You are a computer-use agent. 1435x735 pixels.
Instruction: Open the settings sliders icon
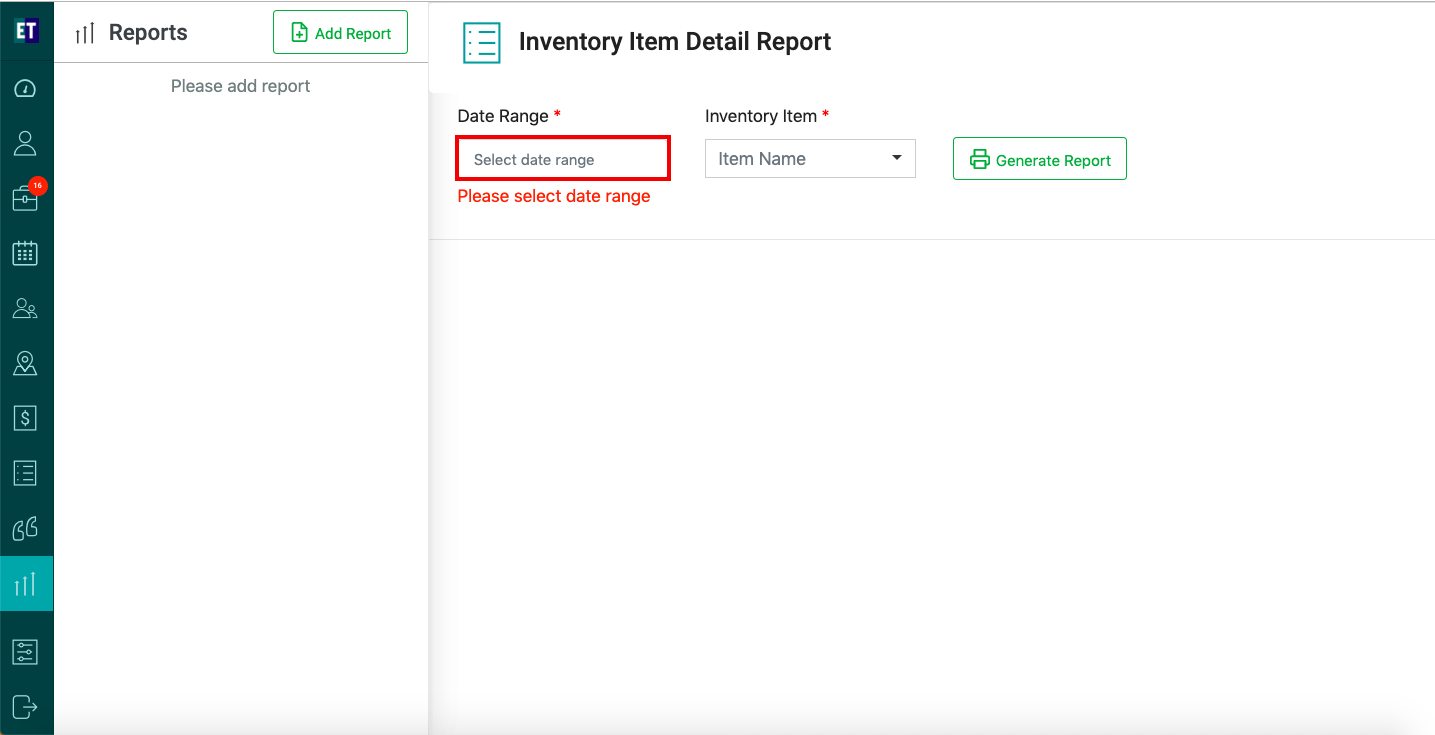pos(25,652)
